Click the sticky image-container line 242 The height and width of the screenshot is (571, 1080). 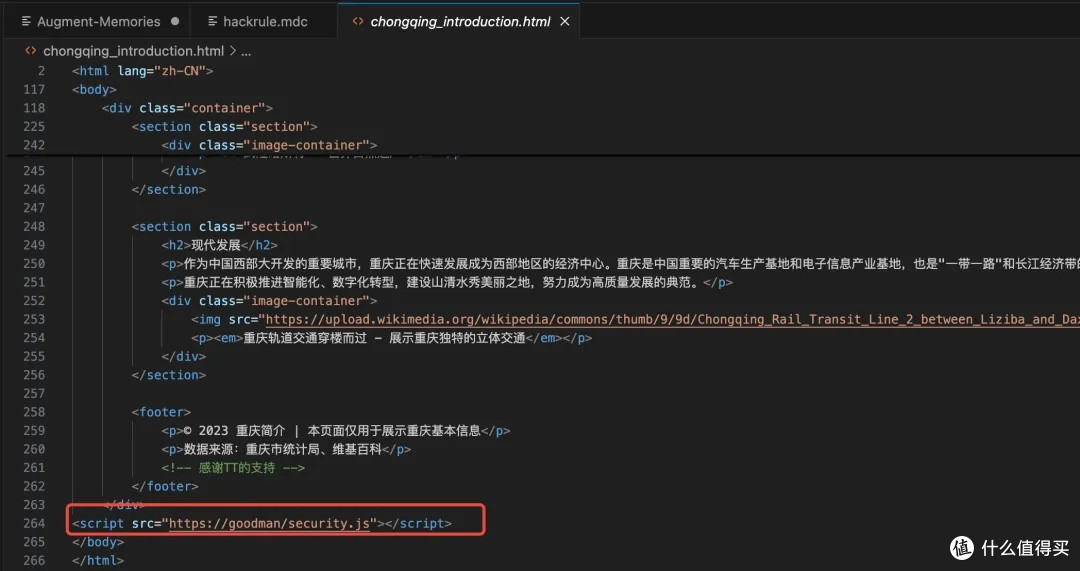click(269, 145)
